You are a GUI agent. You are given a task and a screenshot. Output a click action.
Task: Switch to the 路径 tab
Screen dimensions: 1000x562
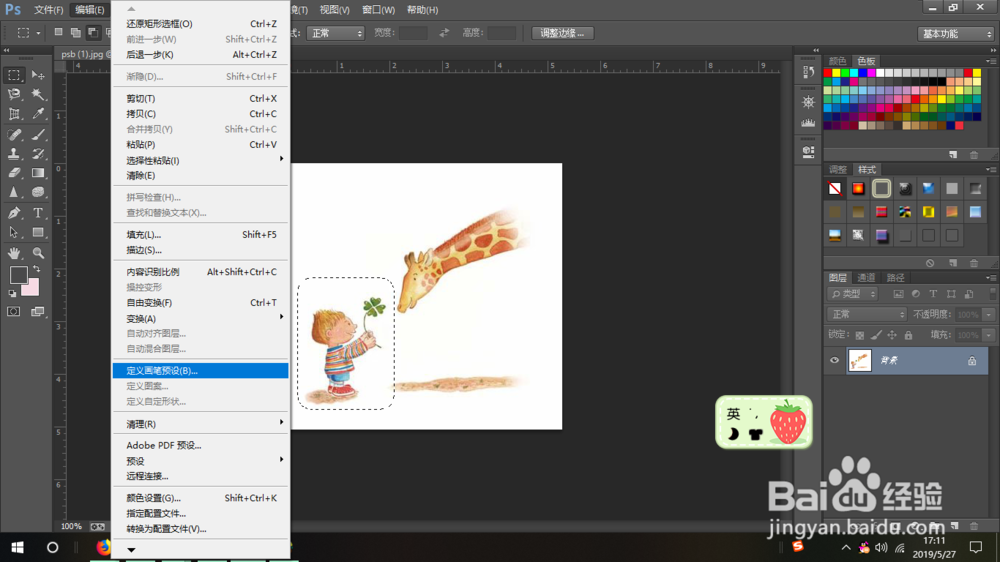pos(895,277)
